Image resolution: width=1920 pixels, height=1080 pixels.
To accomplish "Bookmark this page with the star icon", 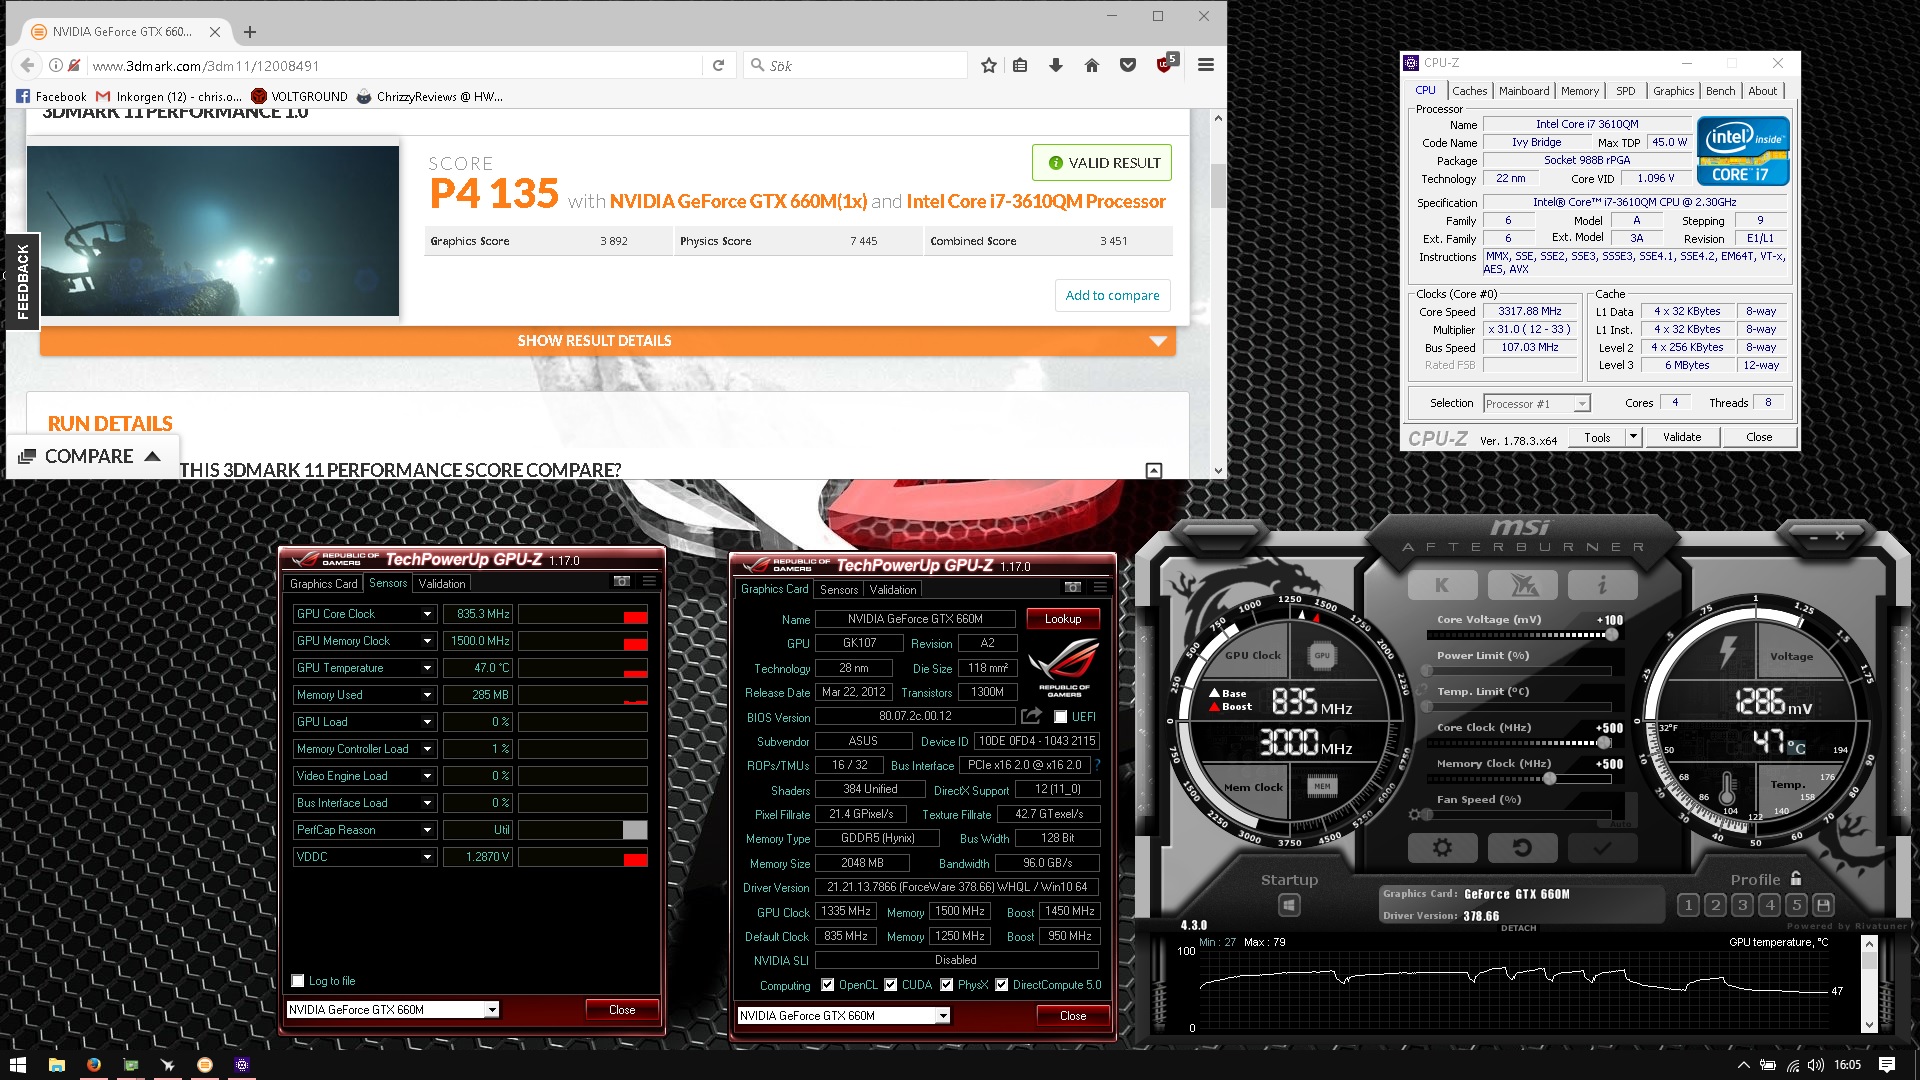I will (x=989, y=66).
